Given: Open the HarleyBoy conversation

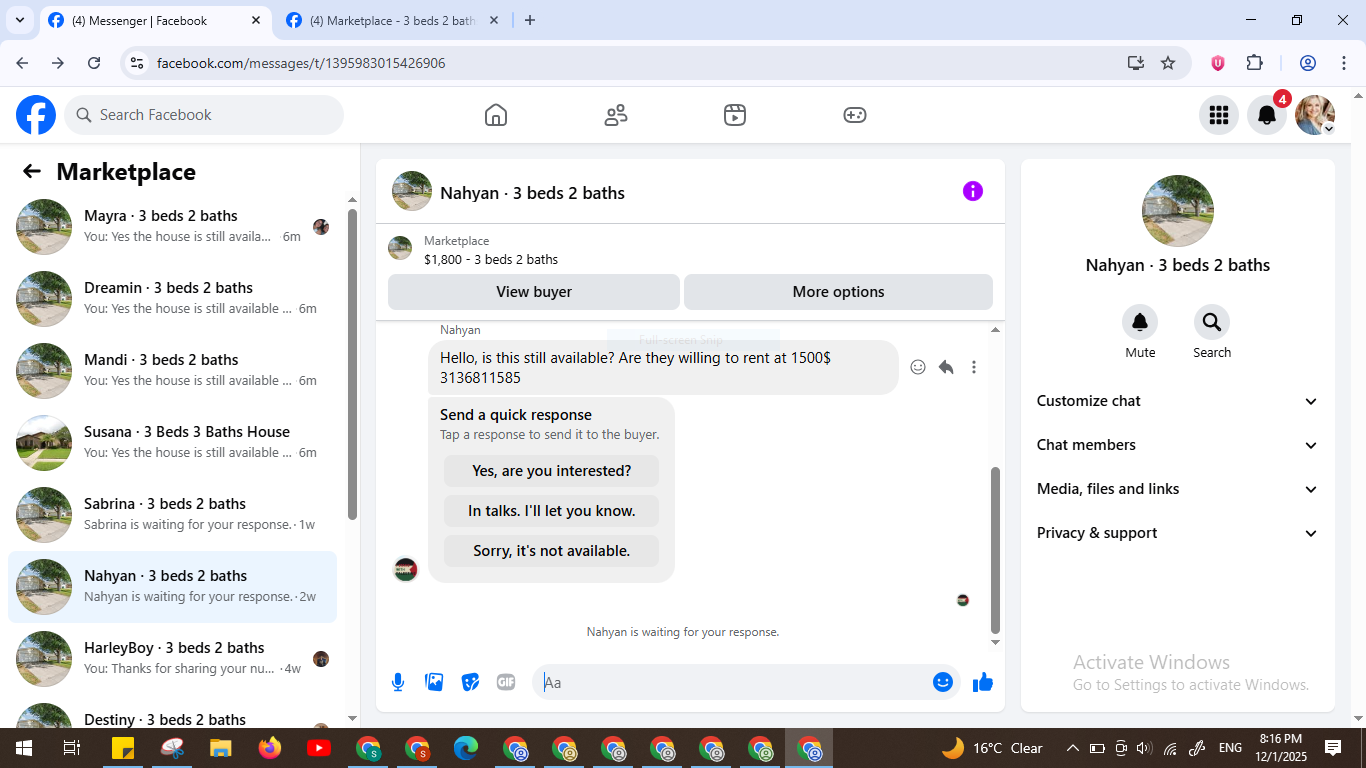Looking at the screenshot, I should (x=172, y=658).
